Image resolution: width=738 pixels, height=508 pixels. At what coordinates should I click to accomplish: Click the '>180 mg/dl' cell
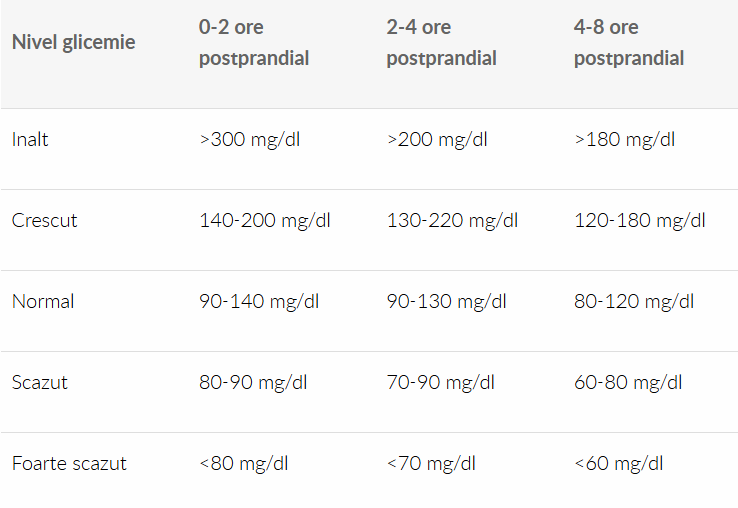tap(624, 139)
